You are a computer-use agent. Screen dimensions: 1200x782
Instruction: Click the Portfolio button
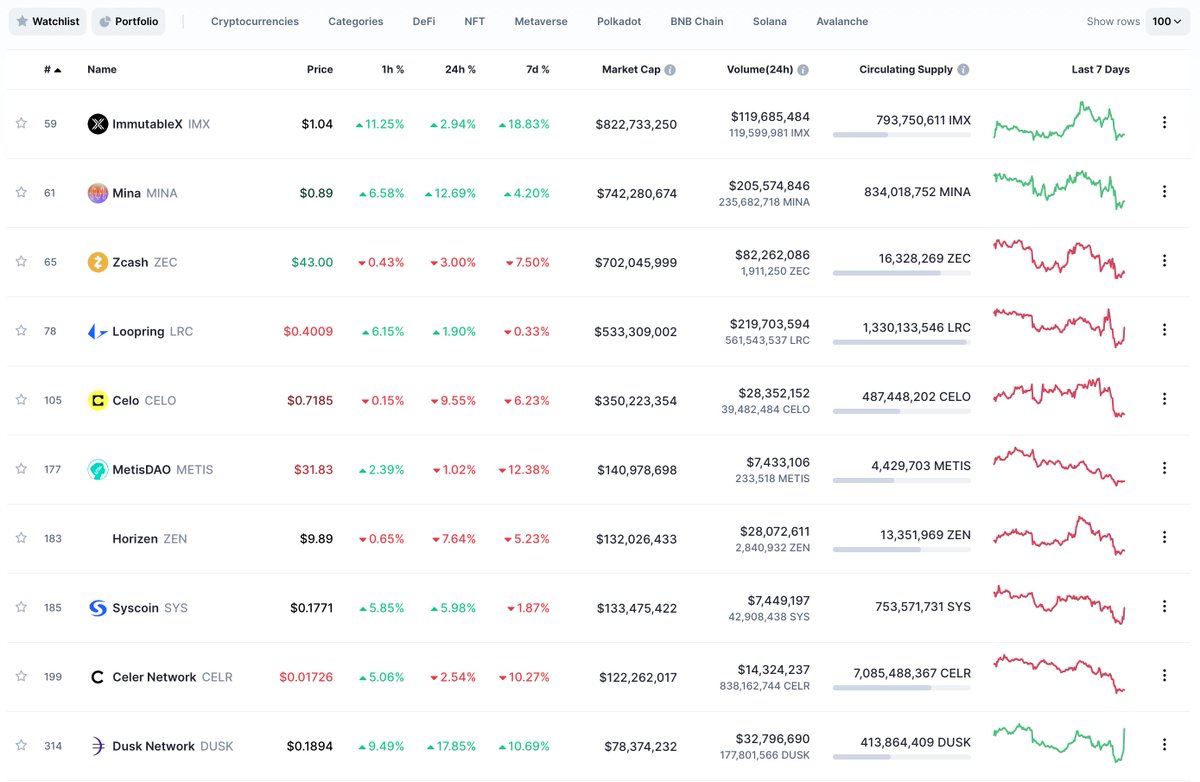[x=128, y=21]
